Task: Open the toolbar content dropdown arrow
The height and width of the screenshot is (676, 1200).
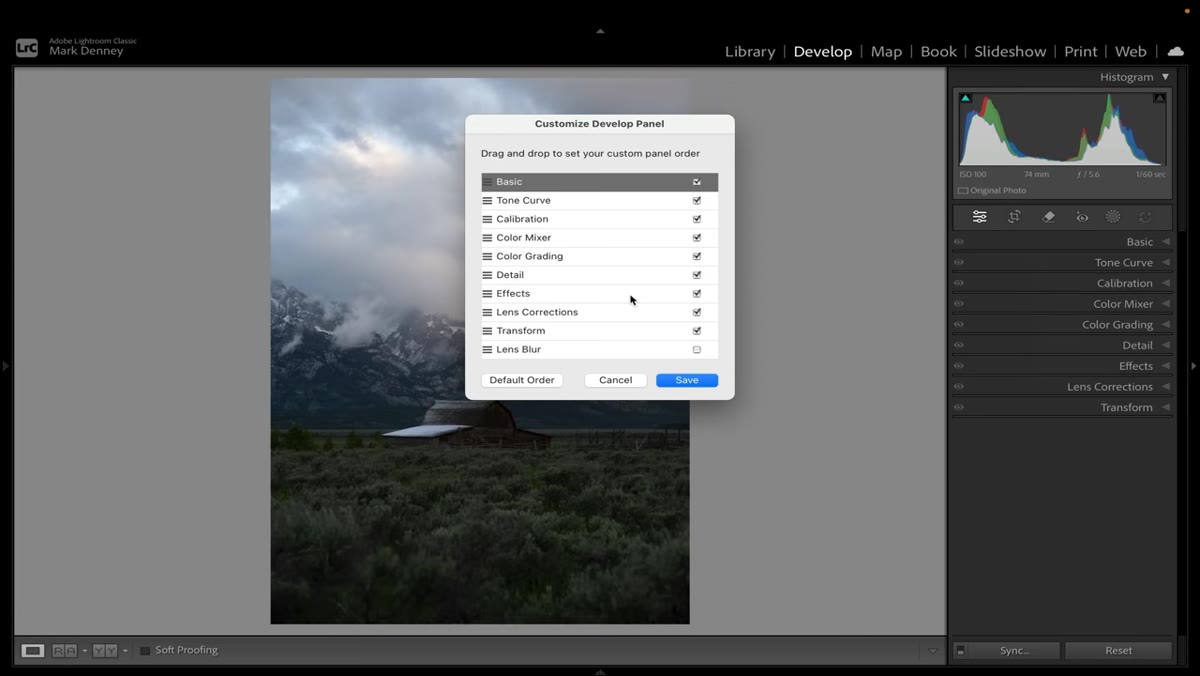Action: tap(933, 651)
